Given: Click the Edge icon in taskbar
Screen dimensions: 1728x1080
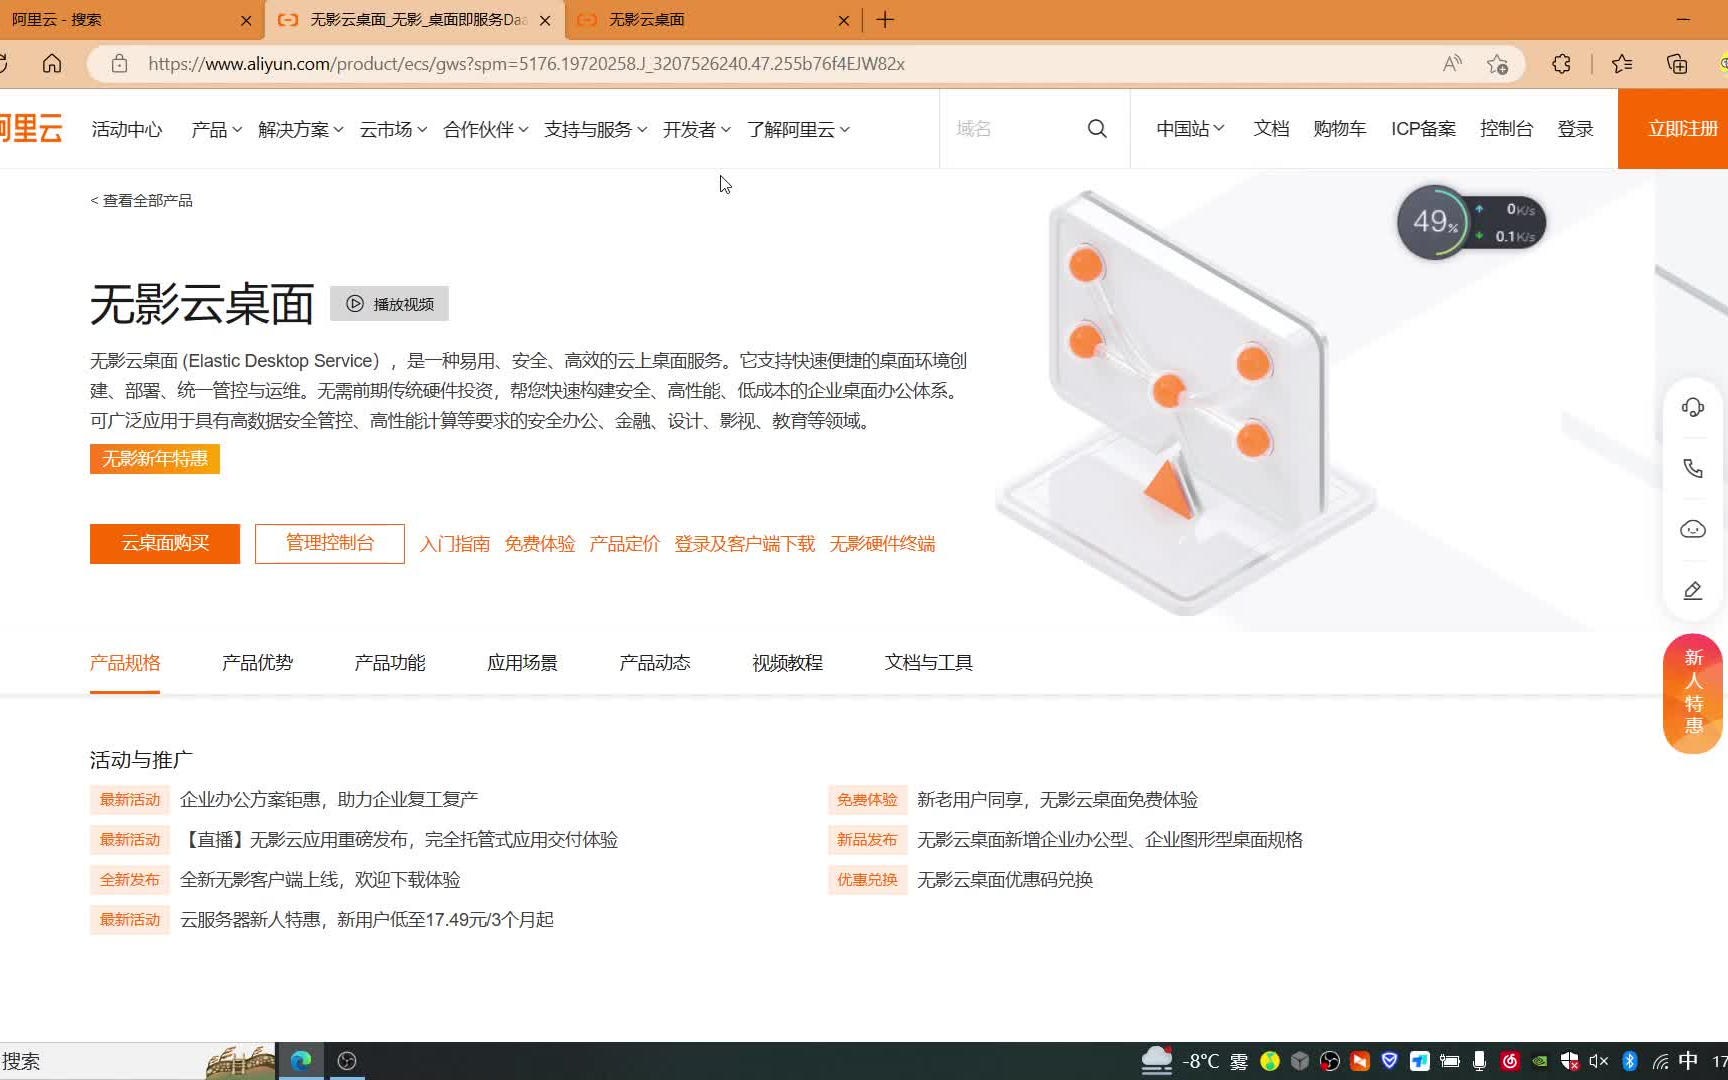Looking at the screenshot, I should (x=301, y=1060).
